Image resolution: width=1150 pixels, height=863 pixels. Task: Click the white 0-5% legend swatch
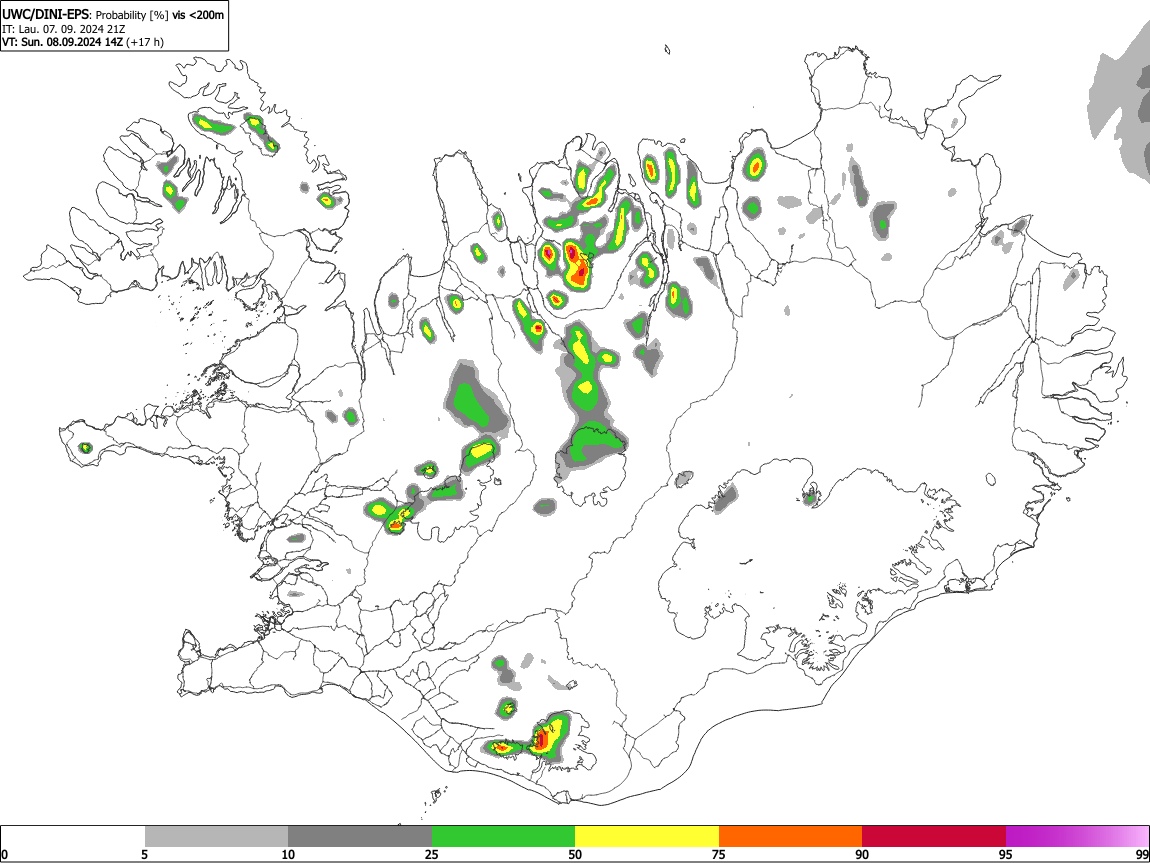coord(73,837)
